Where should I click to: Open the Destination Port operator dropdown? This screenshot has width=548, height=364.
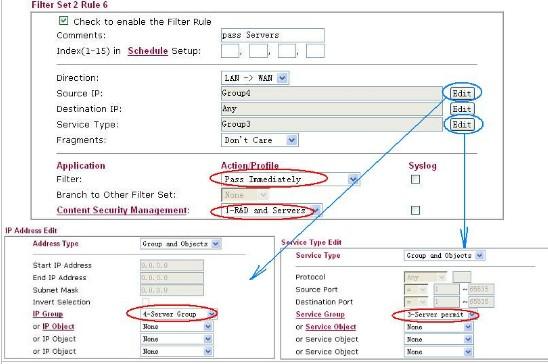tap(416, 302)
